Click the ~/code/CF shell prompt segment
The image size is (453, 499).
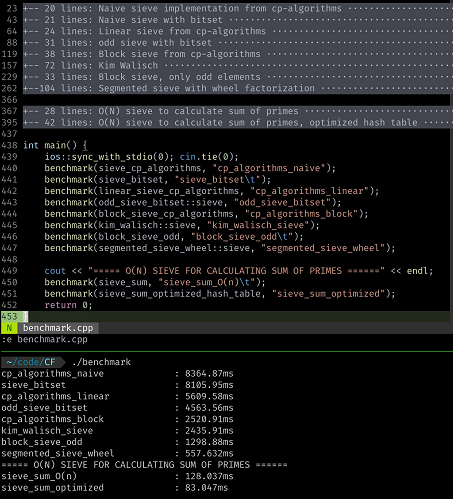31,362
